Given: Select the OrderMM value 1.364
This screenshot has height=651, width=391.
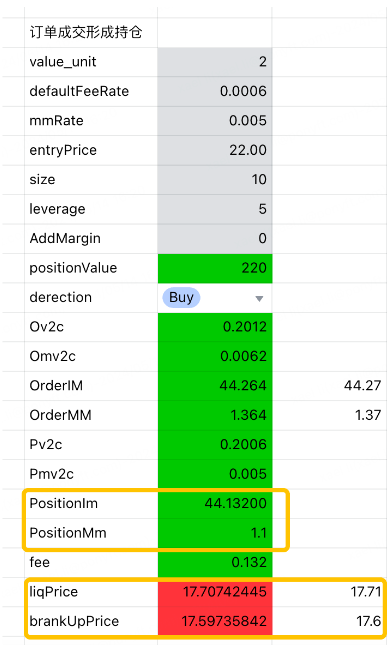Looking at the screenshot, I should [x=215, y=416].
